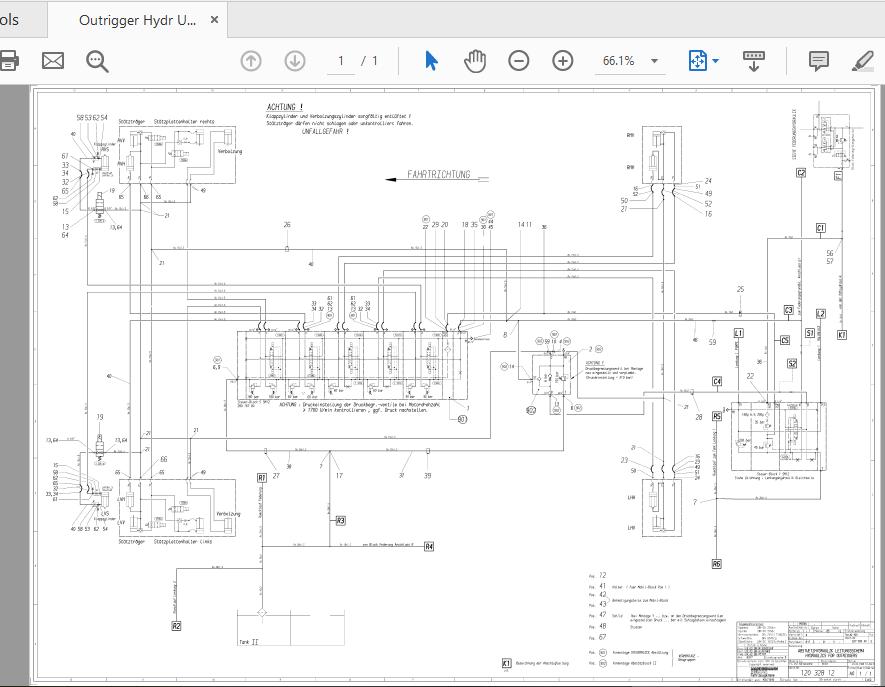Enter Reading Mode via toolbar icon

click(x=753, y=60)
